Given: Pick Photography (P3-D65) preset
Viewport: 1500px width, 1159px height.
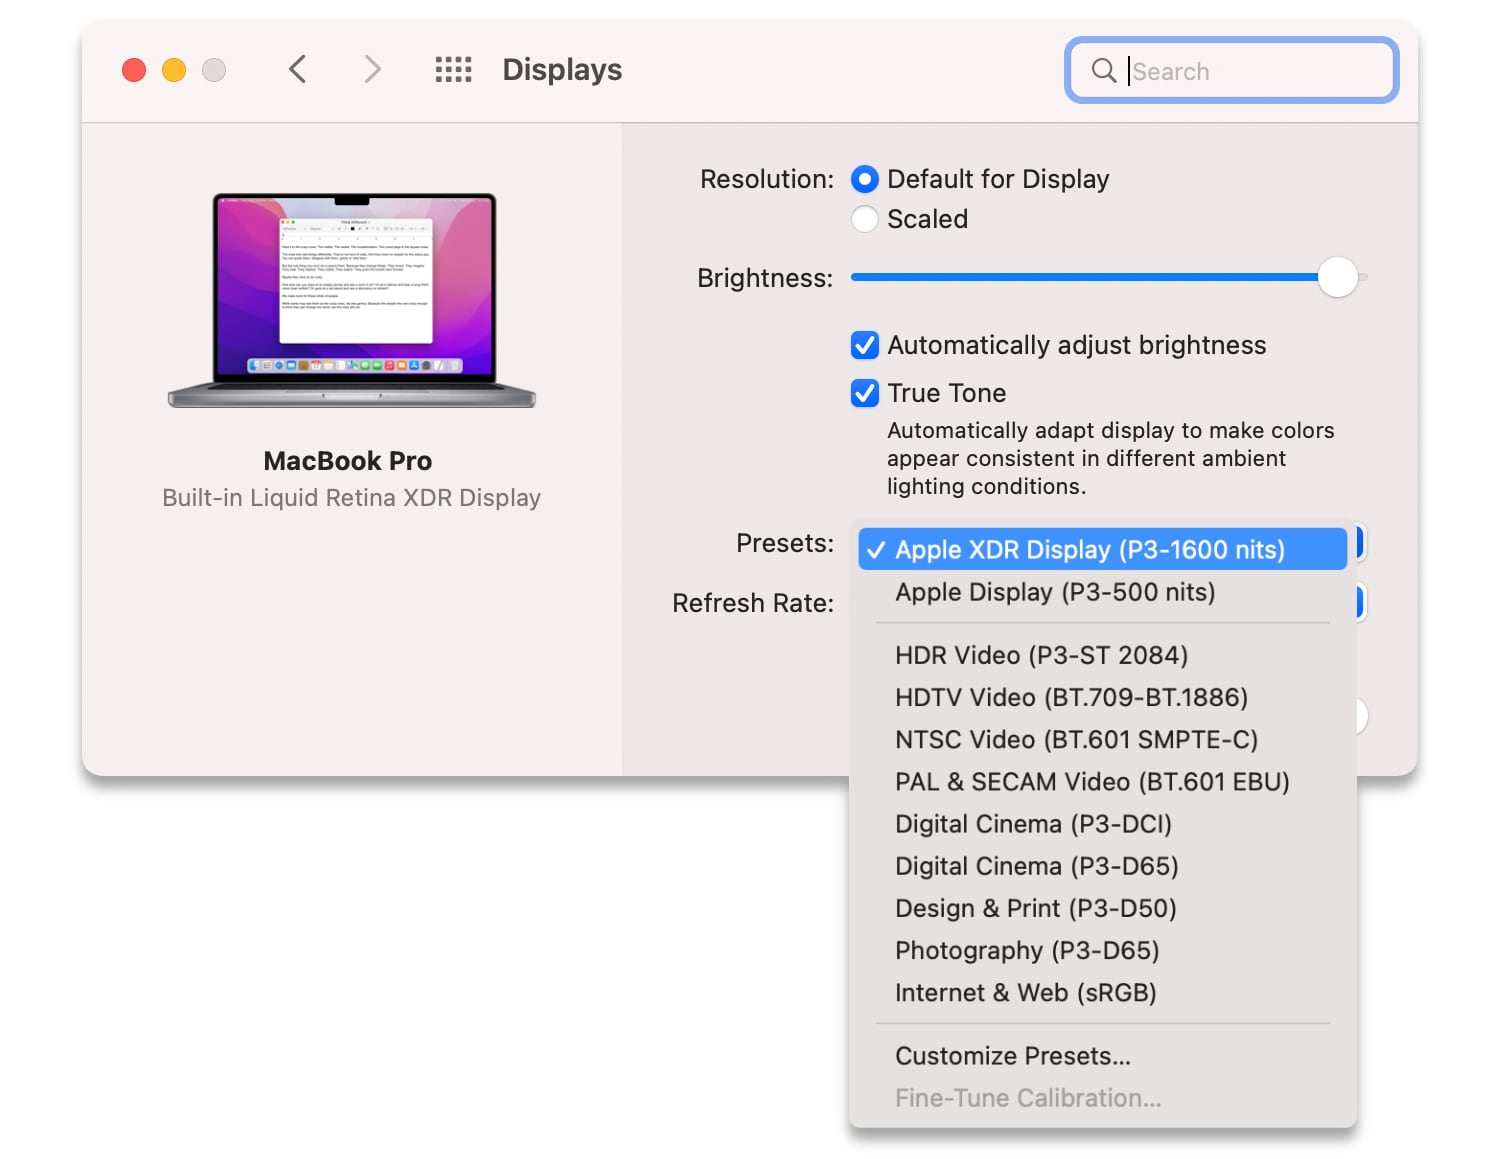Looking at the screenshot, I should click(1102, 950).
